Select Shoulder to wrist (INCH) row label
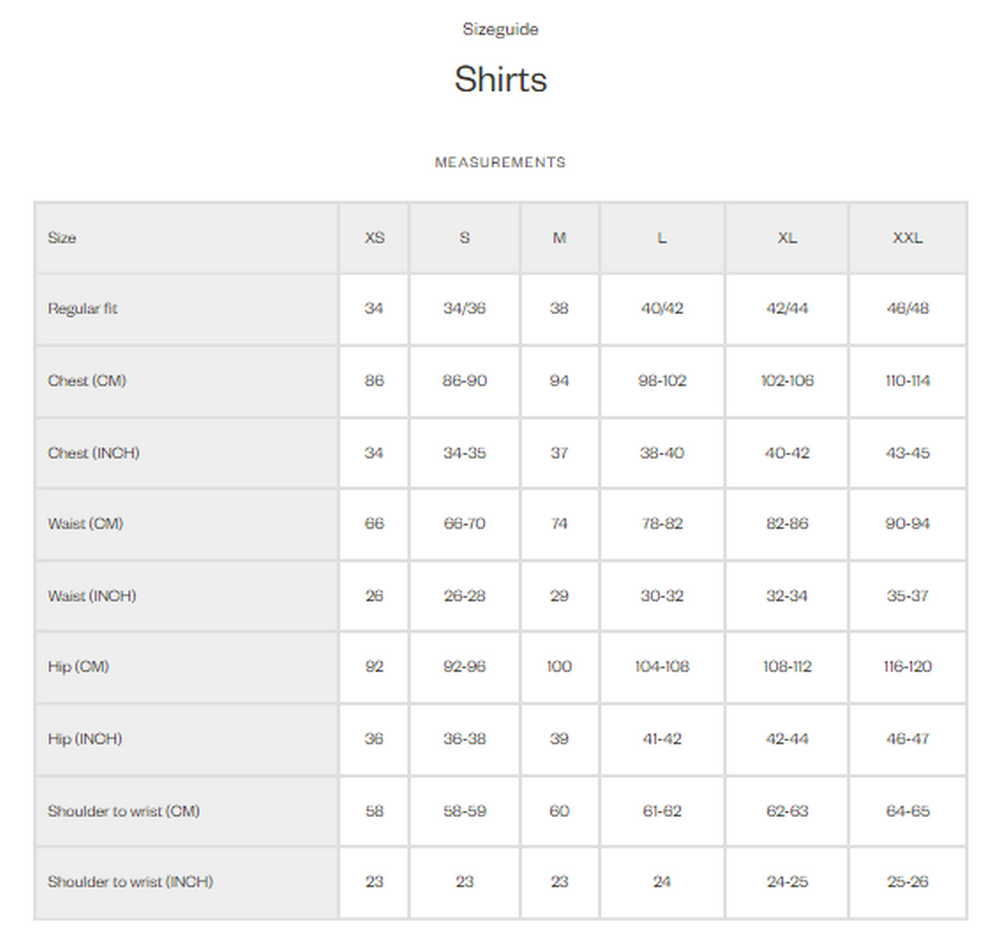 click(x=130, y=882)
